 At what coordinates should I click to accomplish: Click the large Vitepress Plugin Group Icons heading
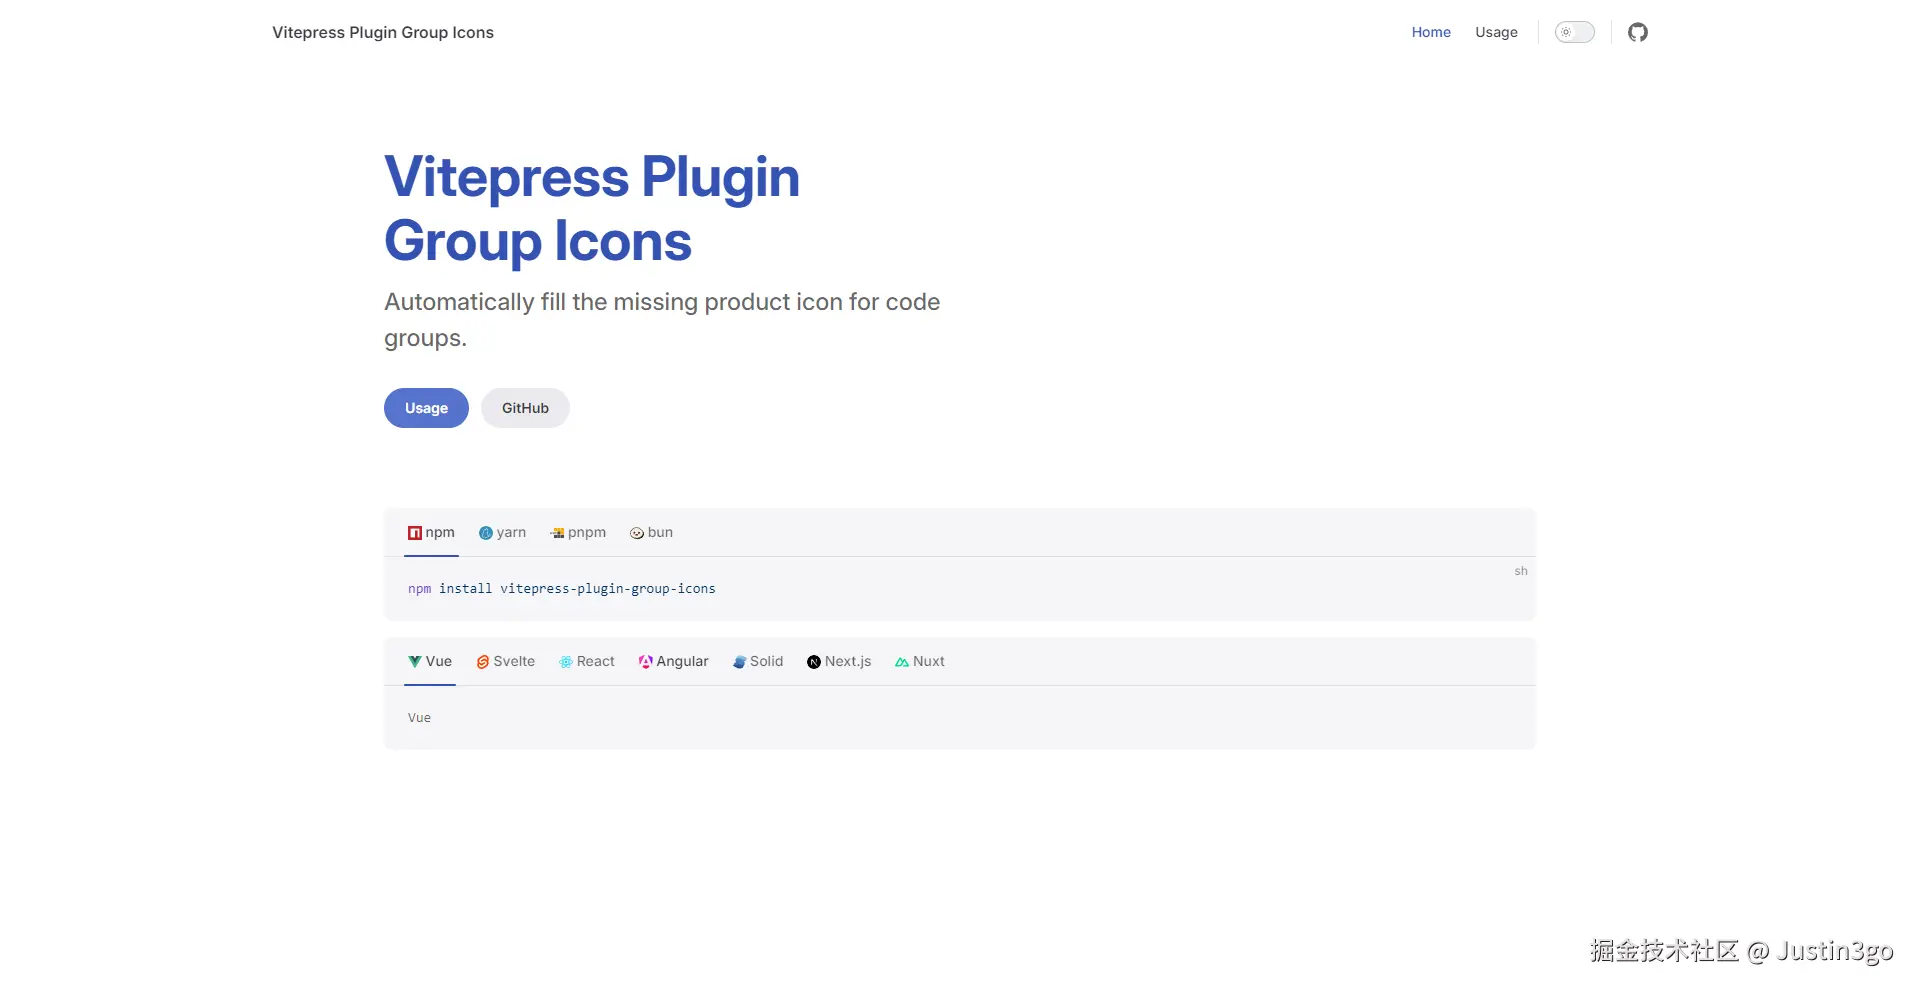click(x=592, y=209)
